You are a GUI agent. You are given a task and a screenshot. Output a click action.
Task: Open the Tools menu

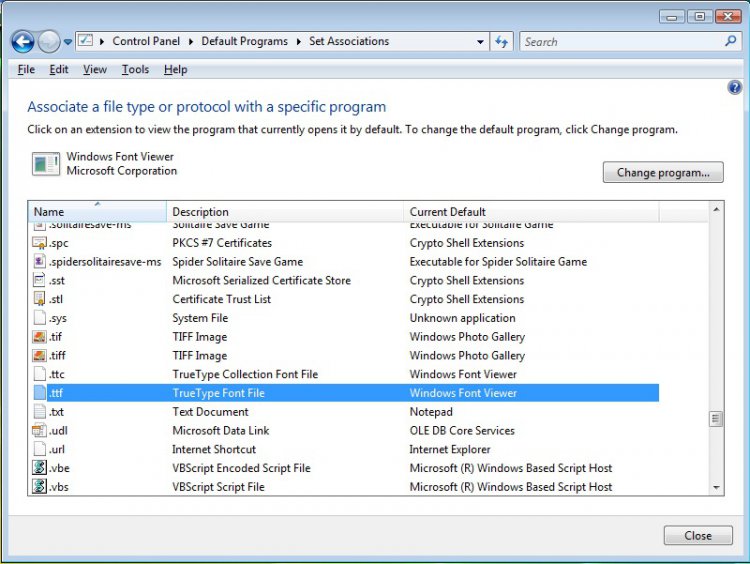point(135,69)
